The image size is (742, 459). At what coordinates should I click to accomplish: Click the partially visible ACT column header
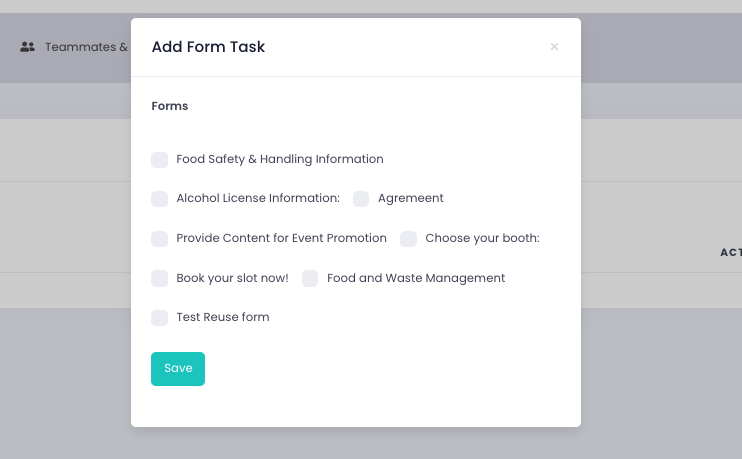pos(730,253)
